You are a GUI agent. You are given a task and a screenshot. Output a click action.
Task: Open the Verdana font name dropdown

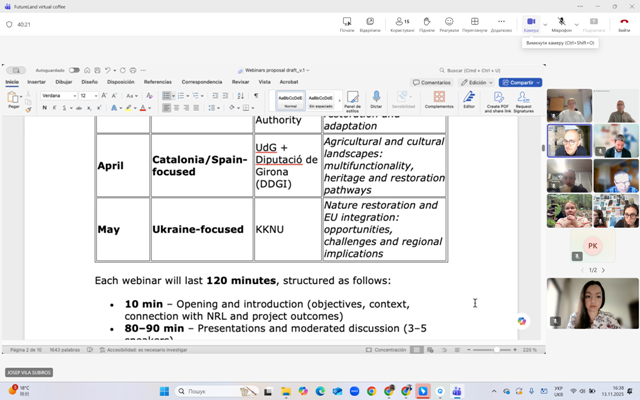click(x=74, y=96)
